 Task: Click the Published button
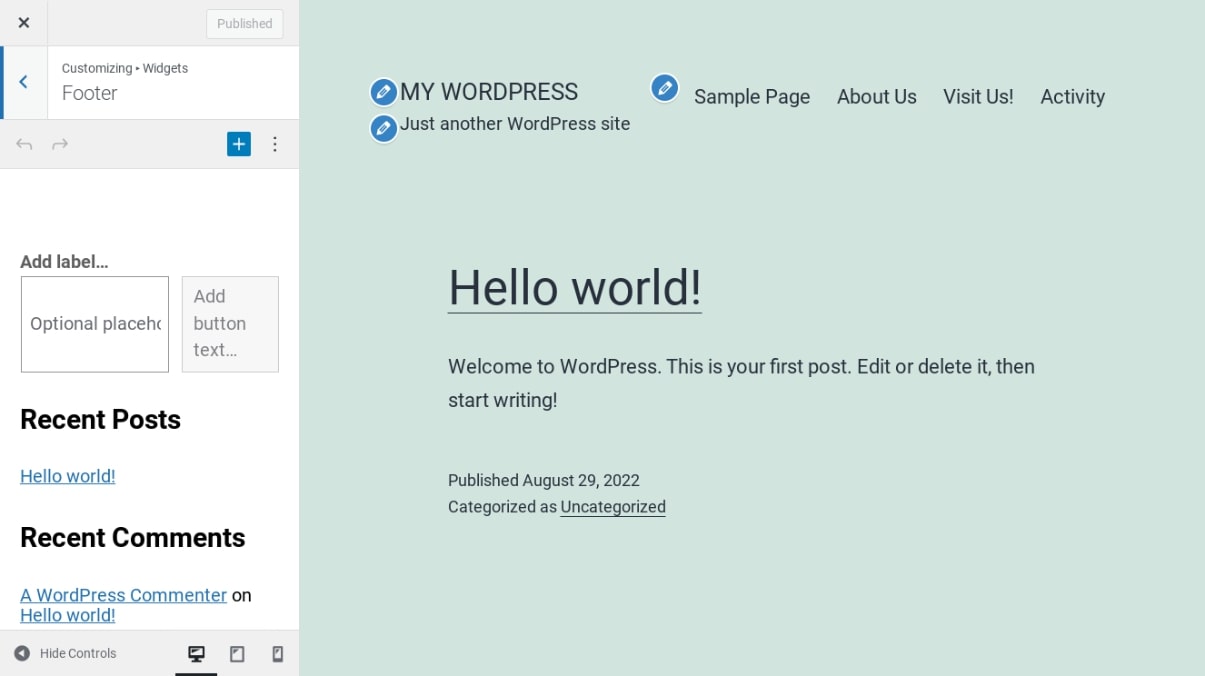tap(244, 24)
